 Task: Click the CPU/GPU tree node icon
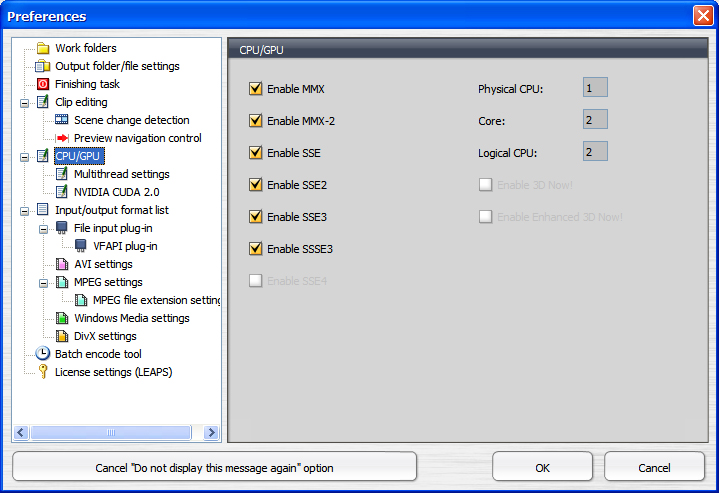point(43,156)
